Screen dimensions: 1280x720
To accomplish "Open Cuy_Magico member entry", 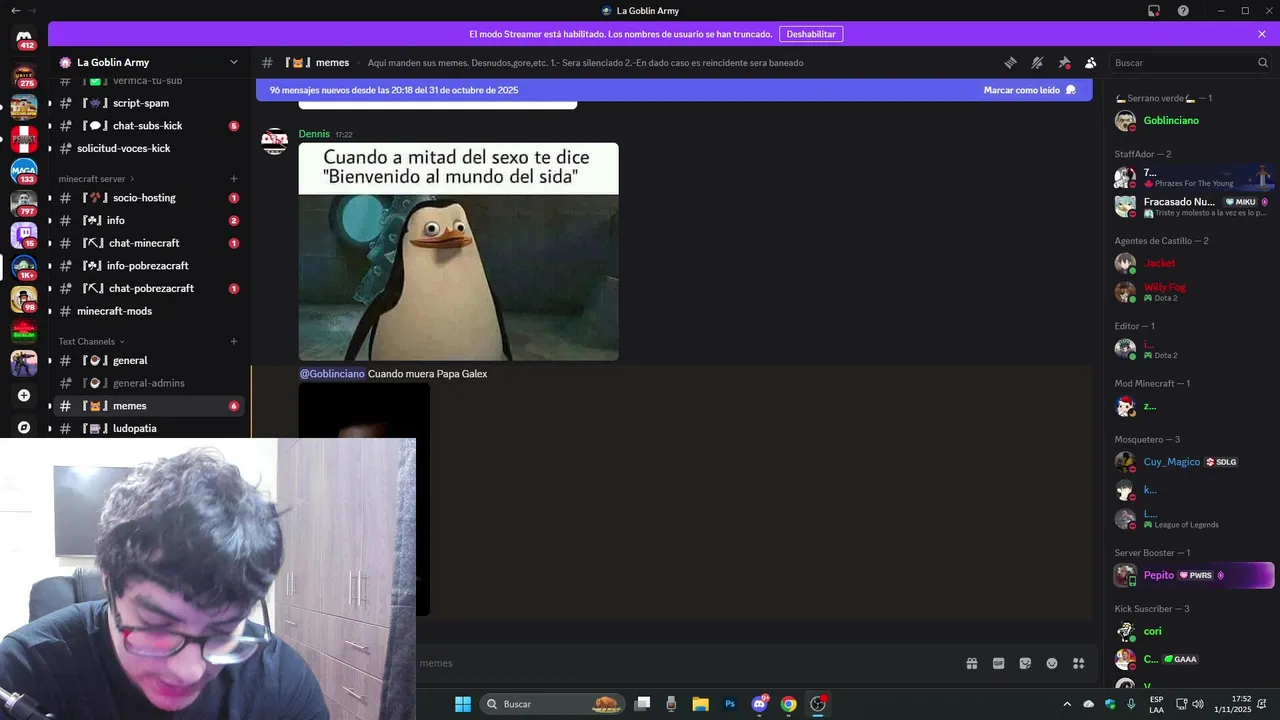I will tap(1192, 462).
